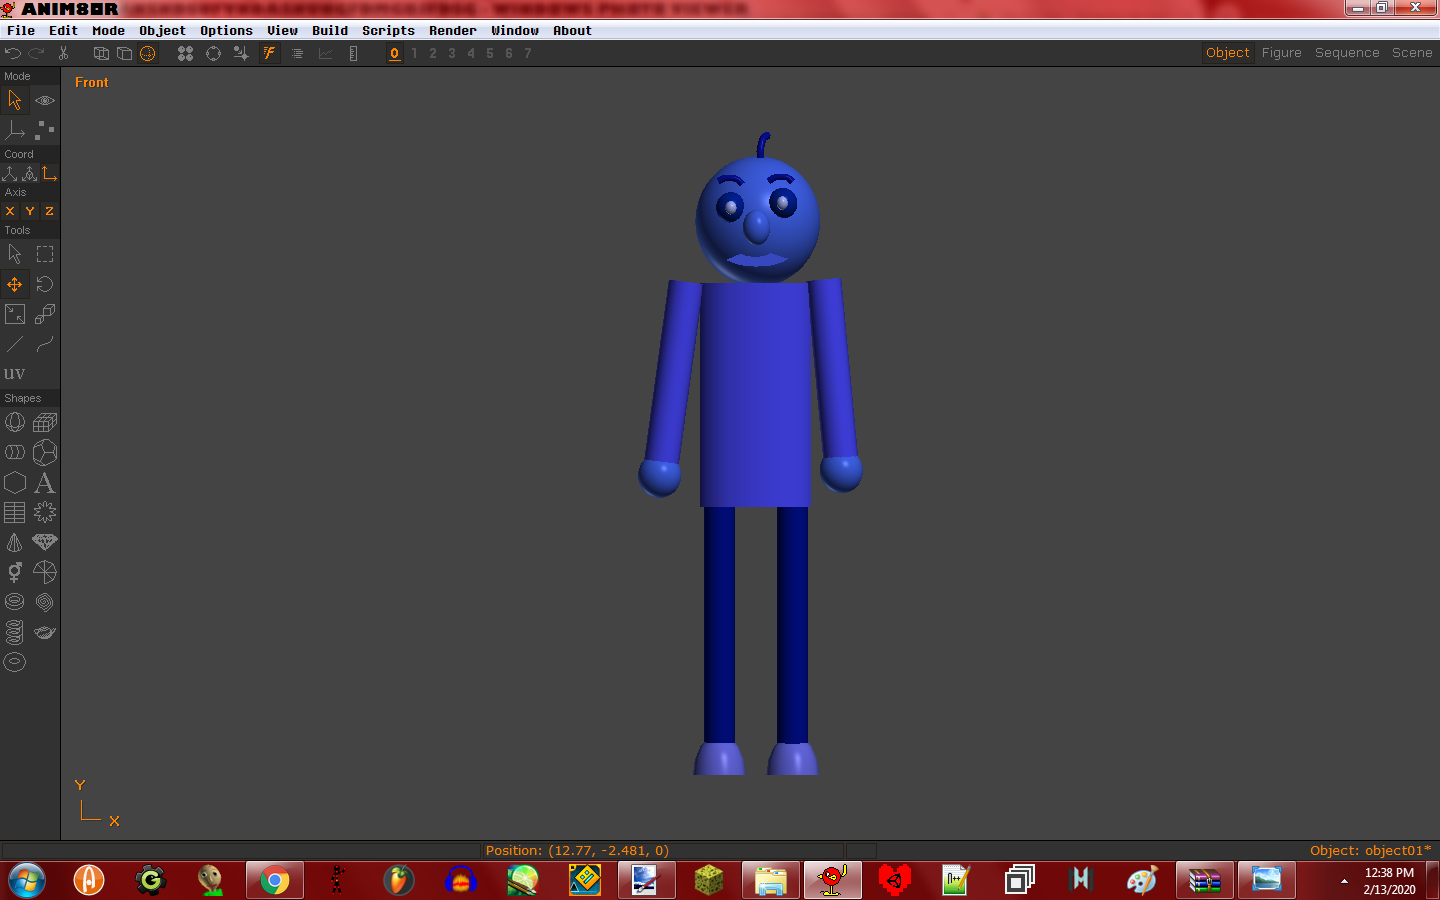Pick the curved spline tool
Viewport: 1440px width, 900px height.
(x=45, y=344)
